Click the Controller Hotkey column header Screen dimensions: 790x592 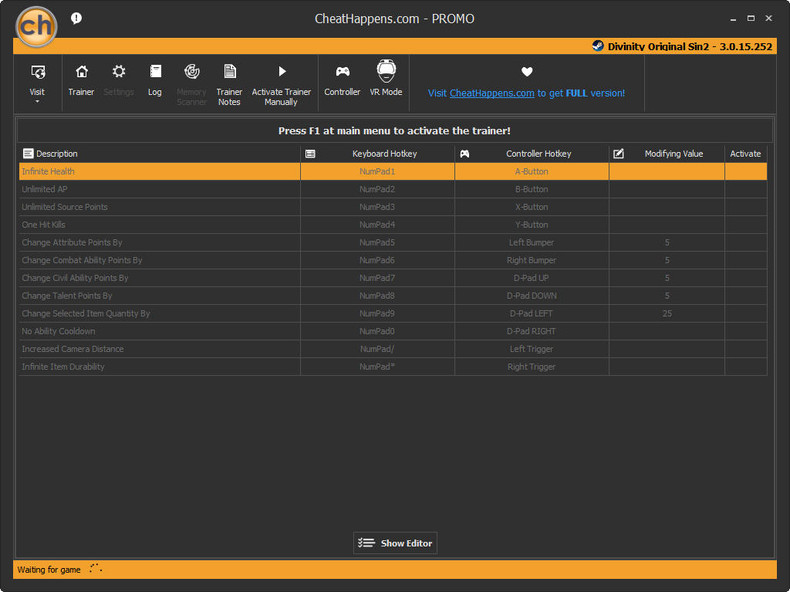point(532,154)
